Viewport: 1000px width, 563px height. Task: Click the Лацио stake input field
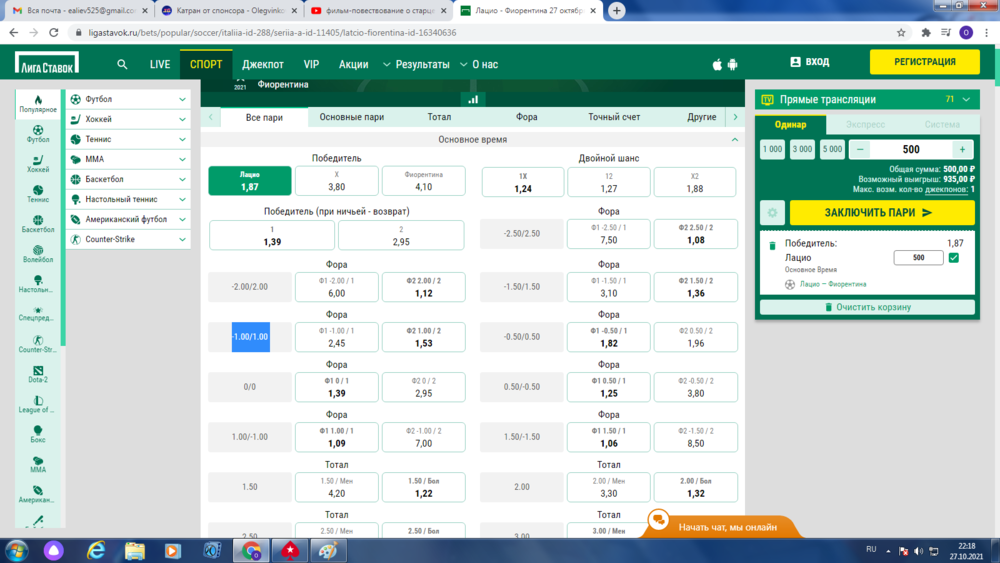[x=918, y=258]
